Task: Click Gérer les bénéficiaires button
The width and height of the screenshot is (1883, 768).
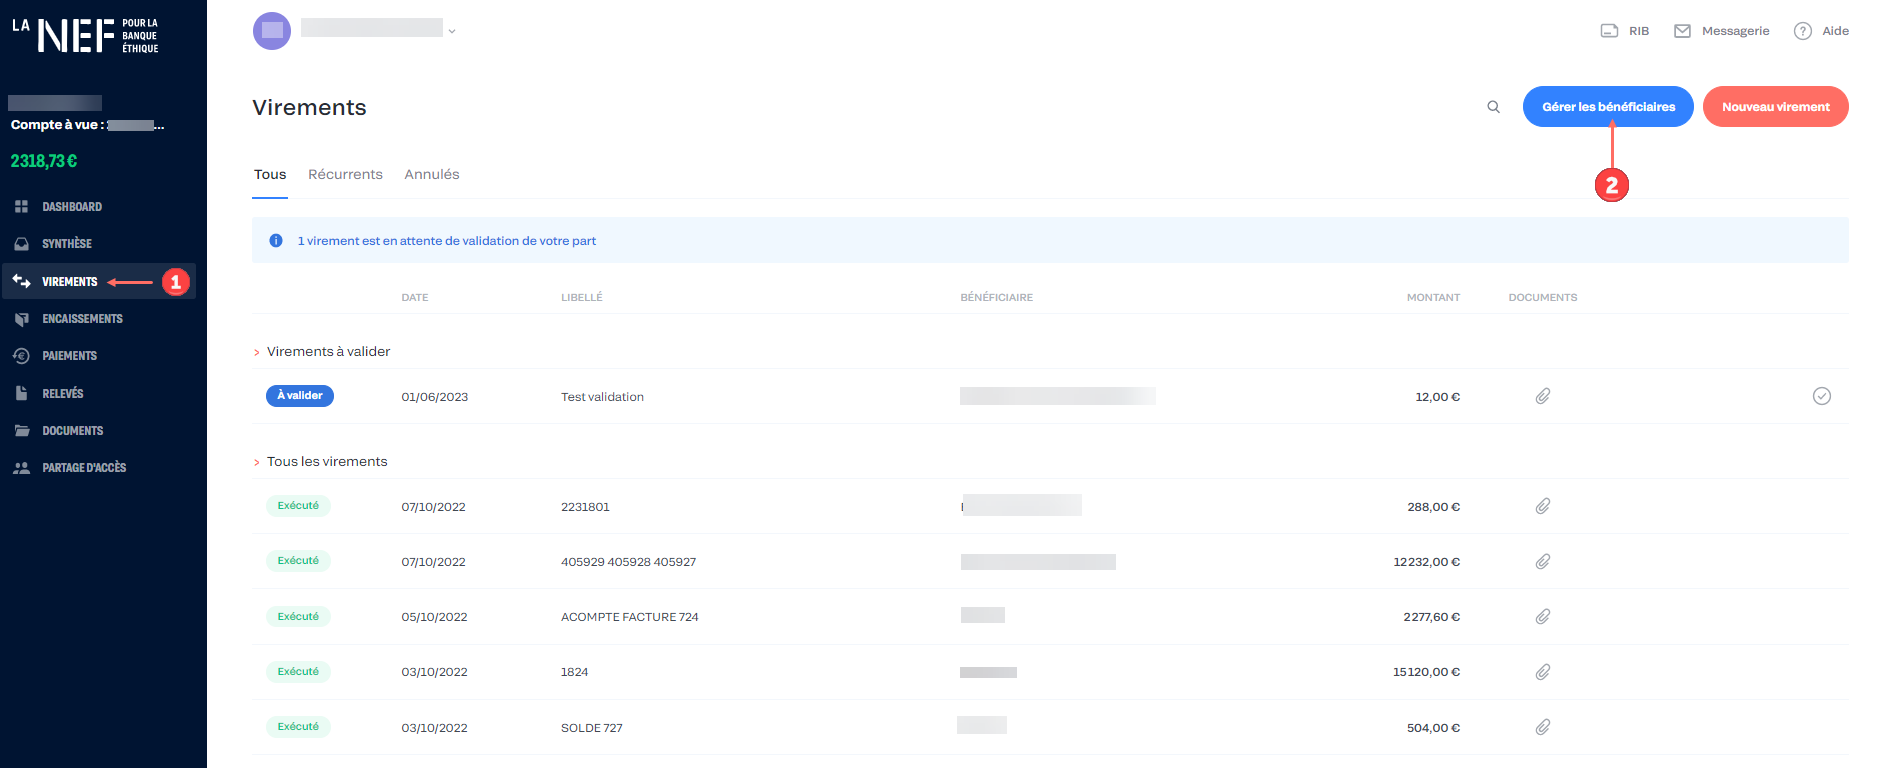Action: pos(1608,107)
